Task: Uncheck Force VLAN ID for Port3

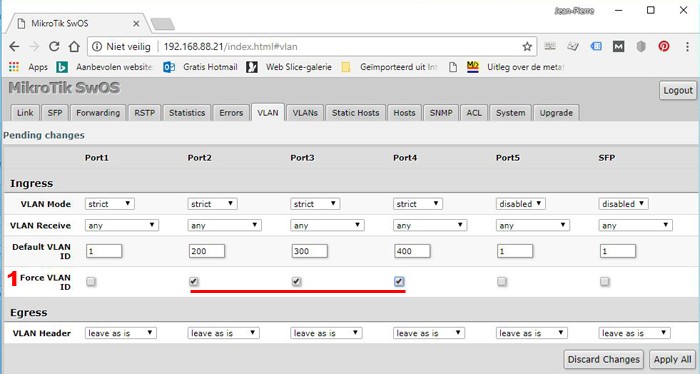Action: [296, 282]
